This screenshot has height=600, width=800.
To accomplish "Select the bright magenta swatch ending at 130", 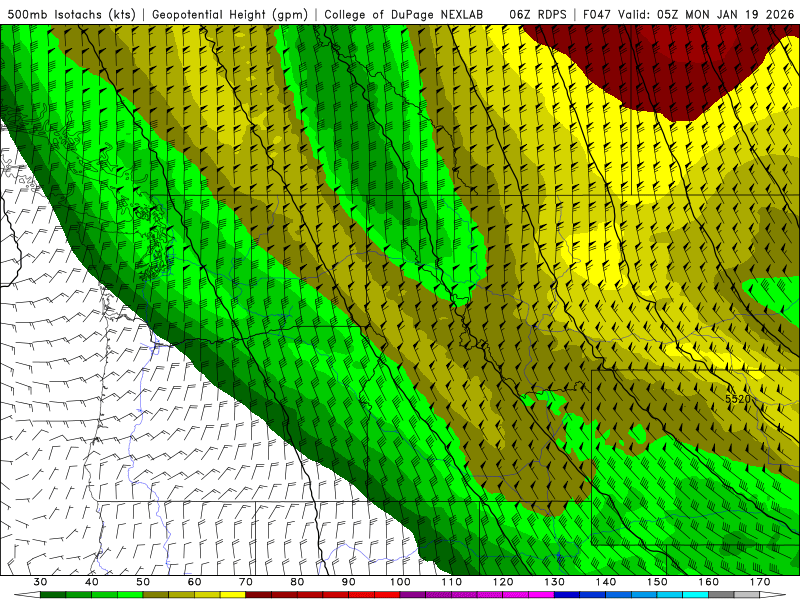I will coord(542,596).
